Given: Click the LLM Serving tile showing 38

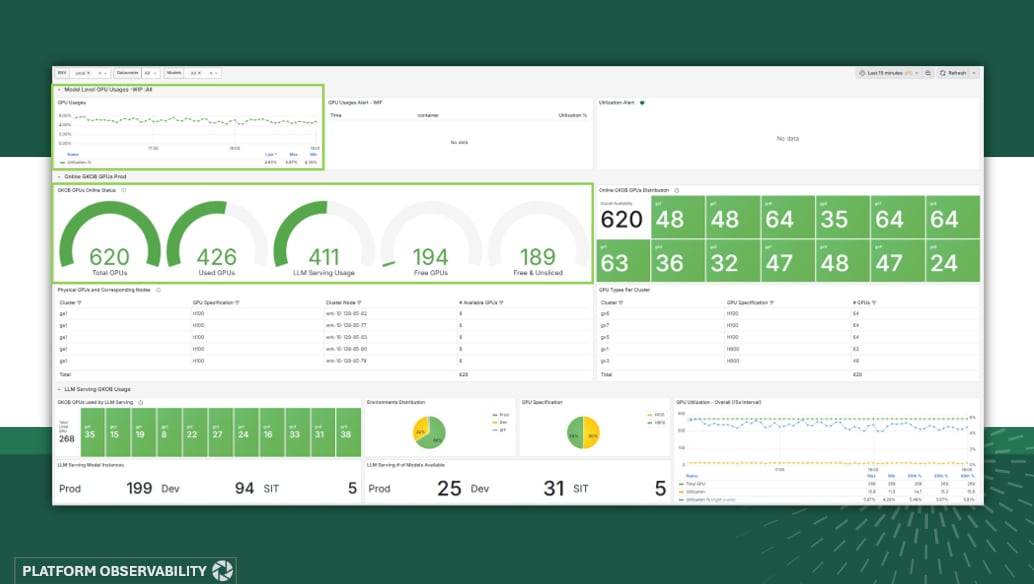Looking at the screenshot, I should coord(348,432).
